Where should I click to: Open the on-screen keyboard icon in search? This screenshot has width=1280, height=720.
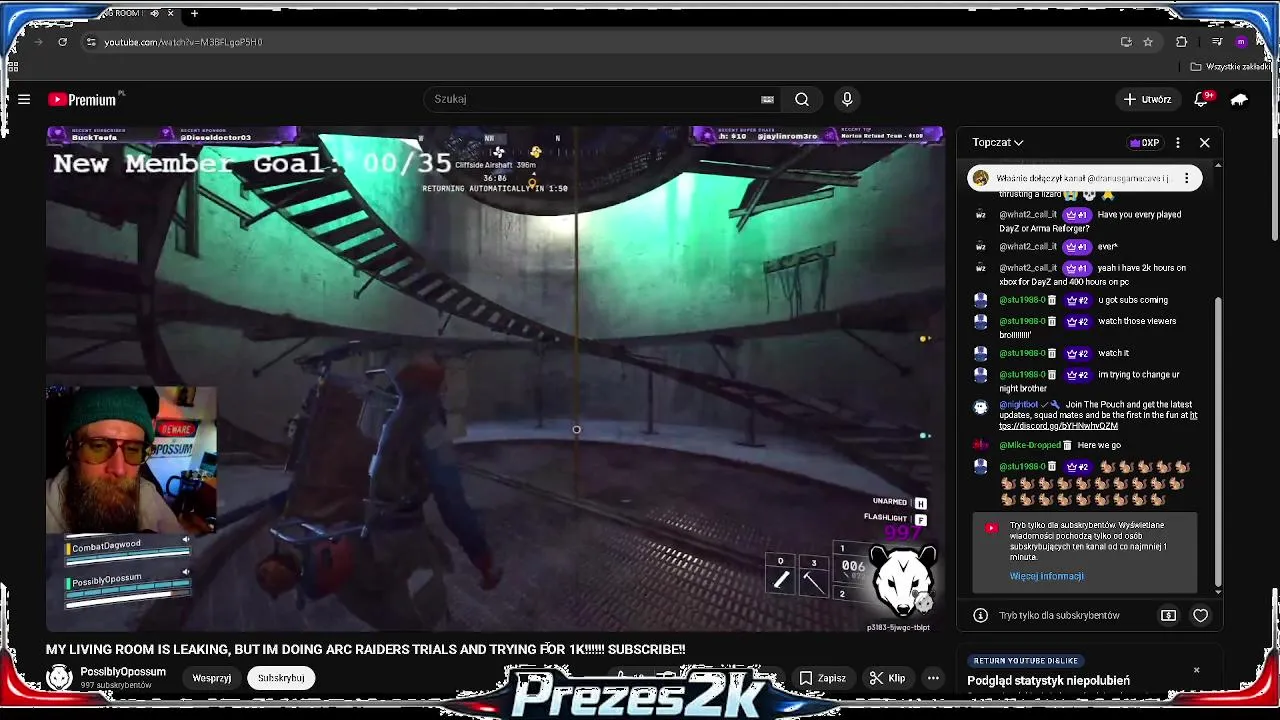click(x=767, y=99)
